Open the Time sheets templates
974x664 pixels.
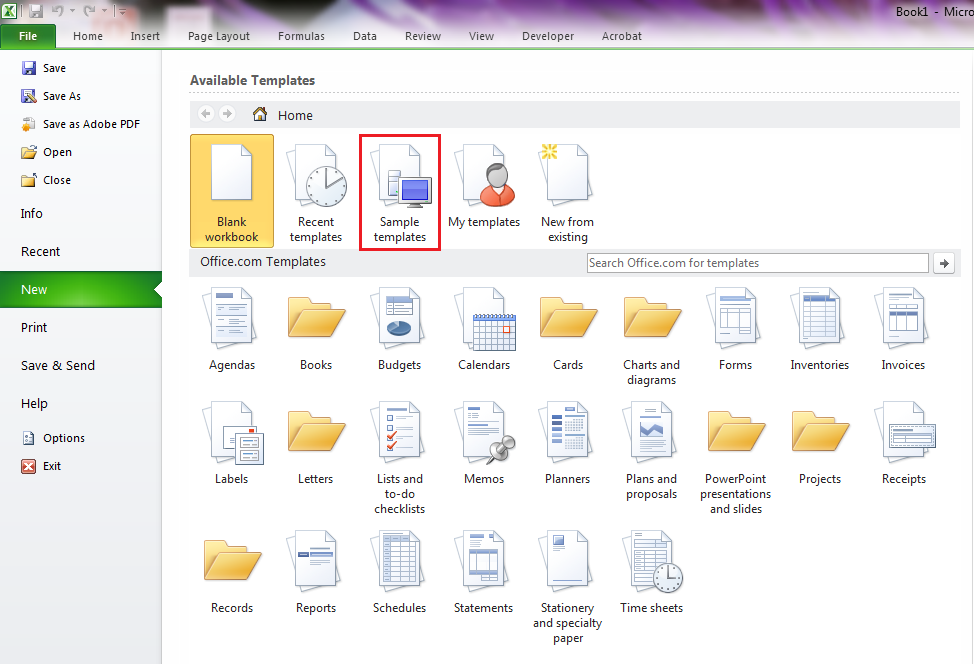[x=651, y=572]
